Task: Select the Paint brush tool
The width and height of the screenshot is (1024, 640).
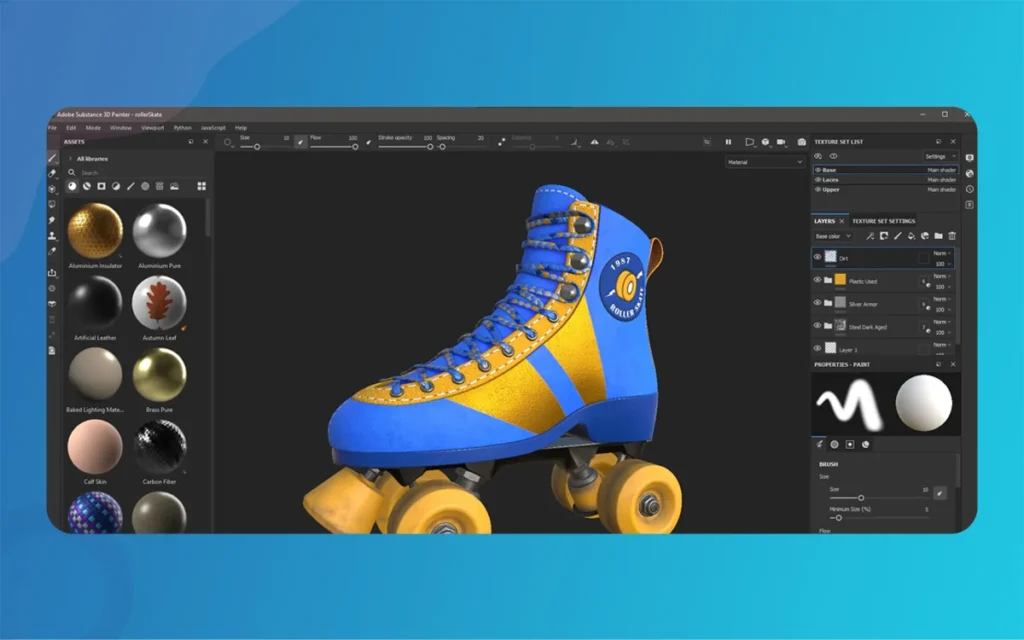Action: pos(53,158)
